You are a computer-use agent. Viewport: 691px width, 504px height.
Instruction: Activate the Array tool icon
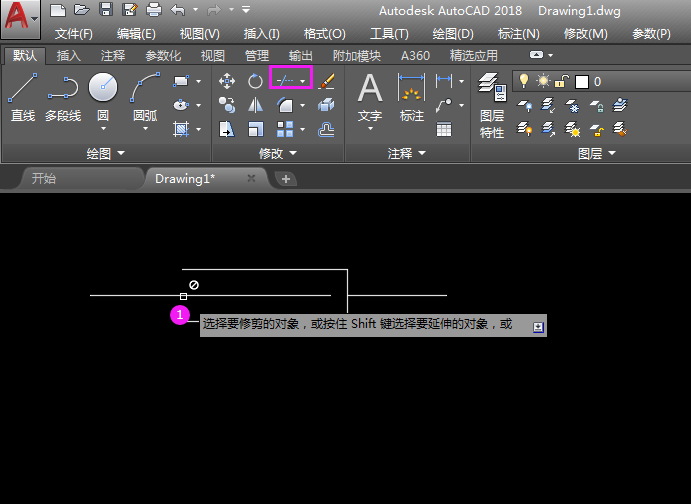(285, 130)
